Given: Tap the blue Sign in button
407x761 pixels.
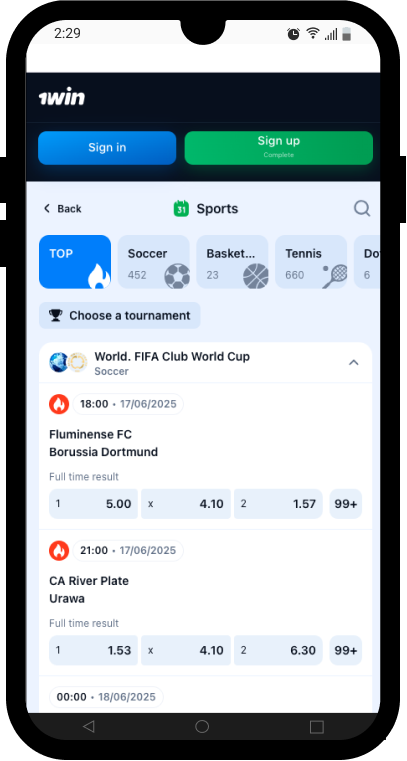Looking at the screenshot, I should coord(107,148).
